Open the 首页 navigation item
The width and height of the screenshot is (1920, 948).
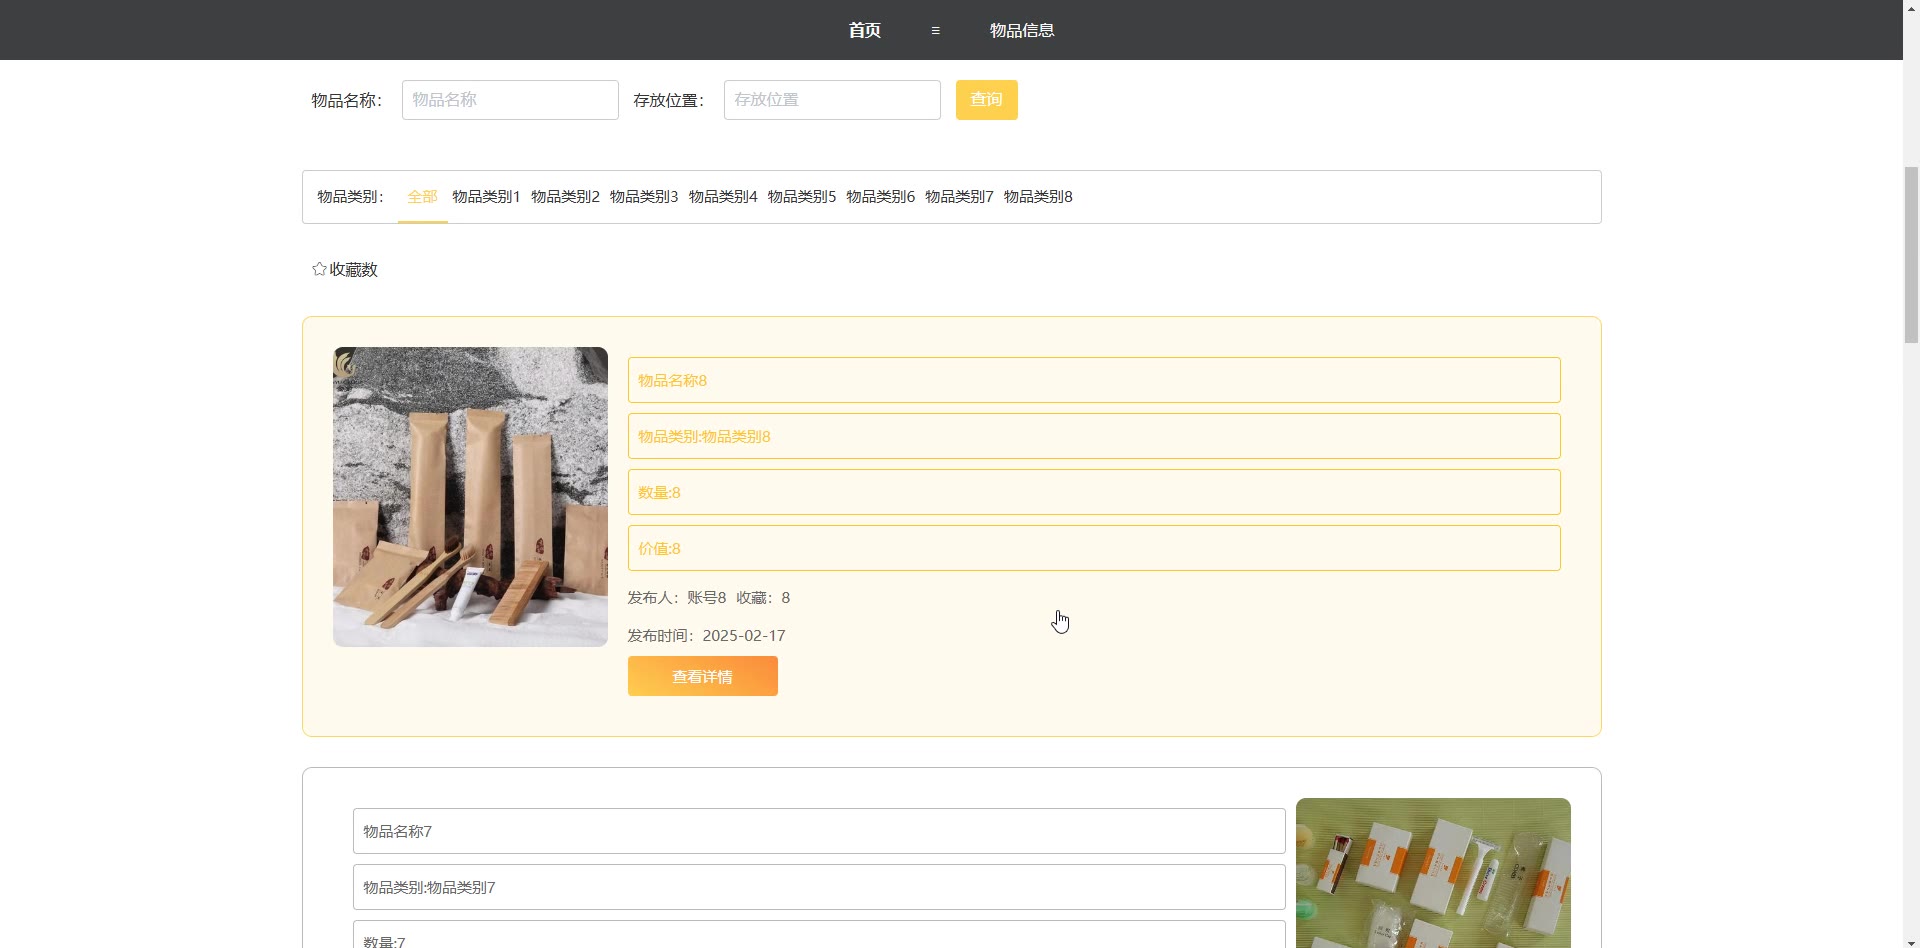click(864, 30)
